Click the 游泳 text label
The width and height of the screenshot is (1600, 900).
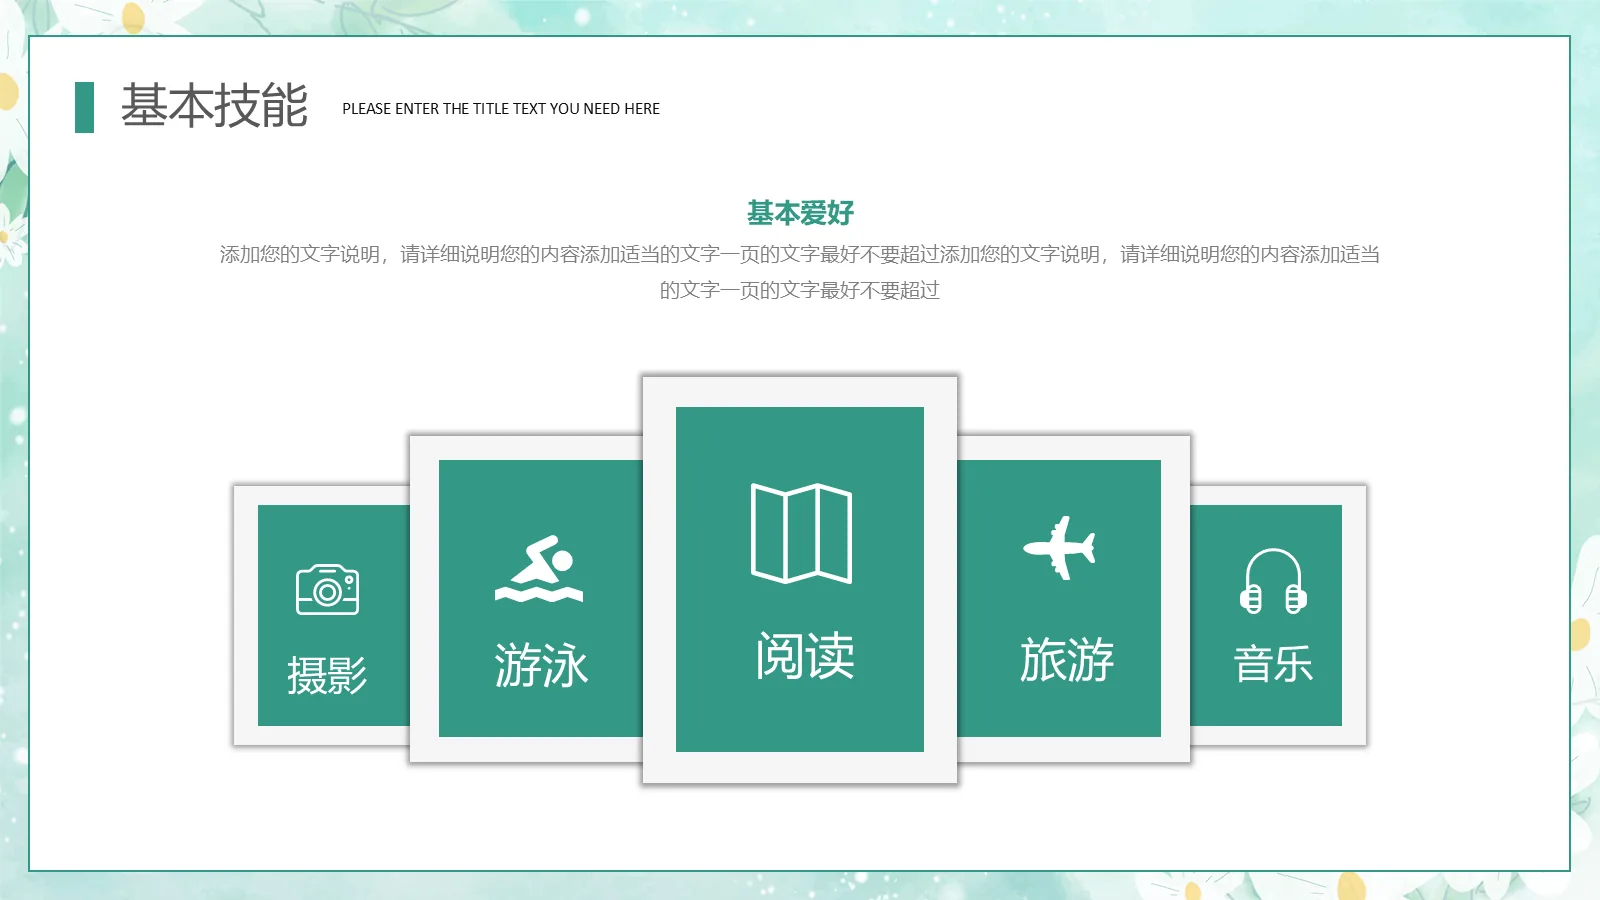[541, 663]
